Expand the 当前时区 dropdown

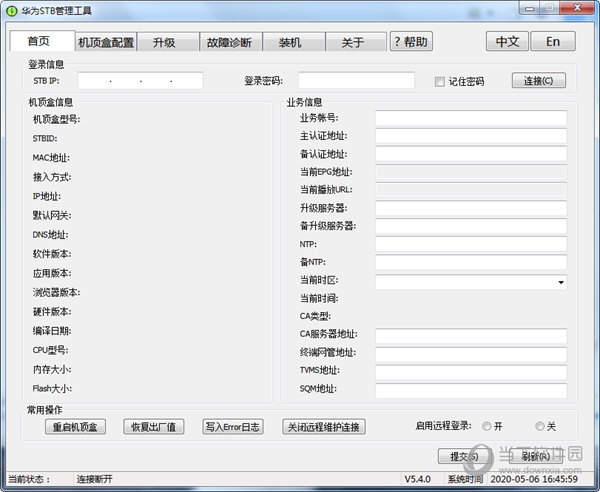tap(561, 283)
